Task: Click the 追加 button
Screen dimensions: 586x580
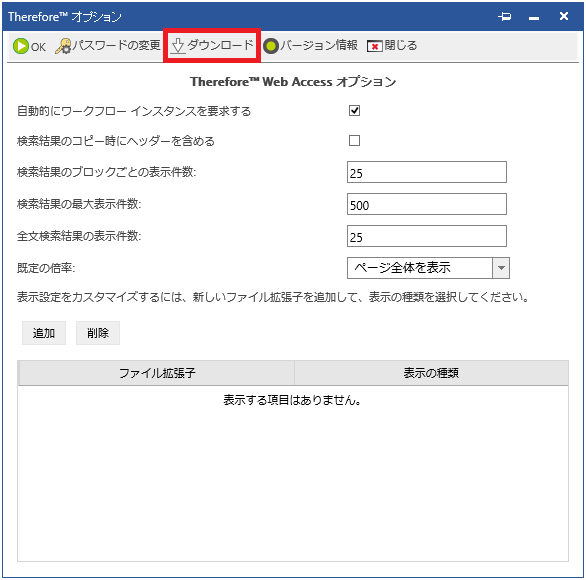Action: 44,333
